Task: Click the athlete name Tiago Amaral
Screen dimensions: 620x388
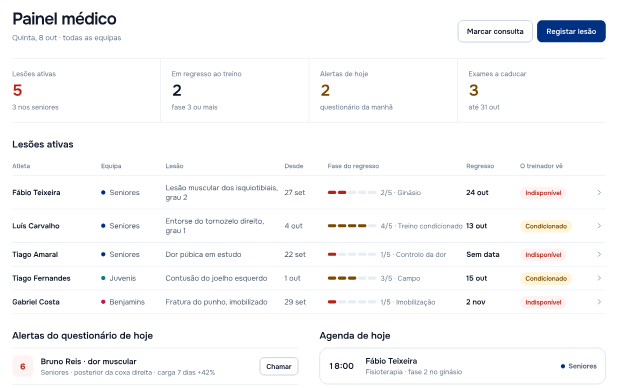Action: pyautogui.click(x=35, y=254)
